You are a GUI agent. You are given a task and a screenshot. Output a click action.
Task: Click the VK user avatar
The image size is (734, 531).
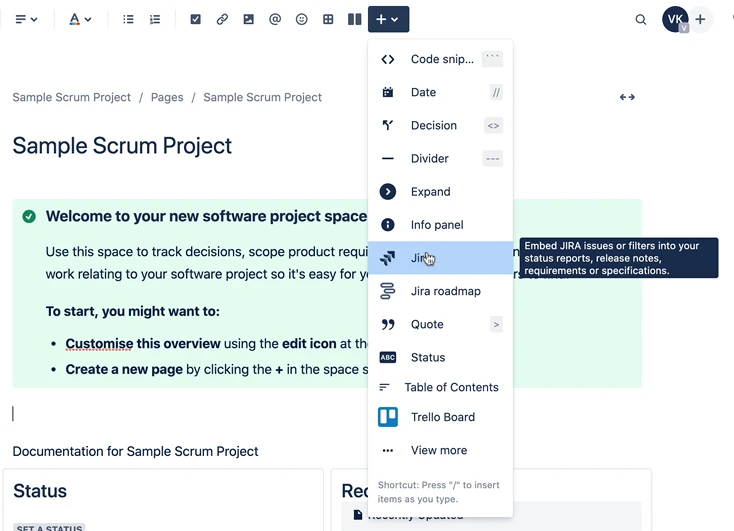(675, 19)
